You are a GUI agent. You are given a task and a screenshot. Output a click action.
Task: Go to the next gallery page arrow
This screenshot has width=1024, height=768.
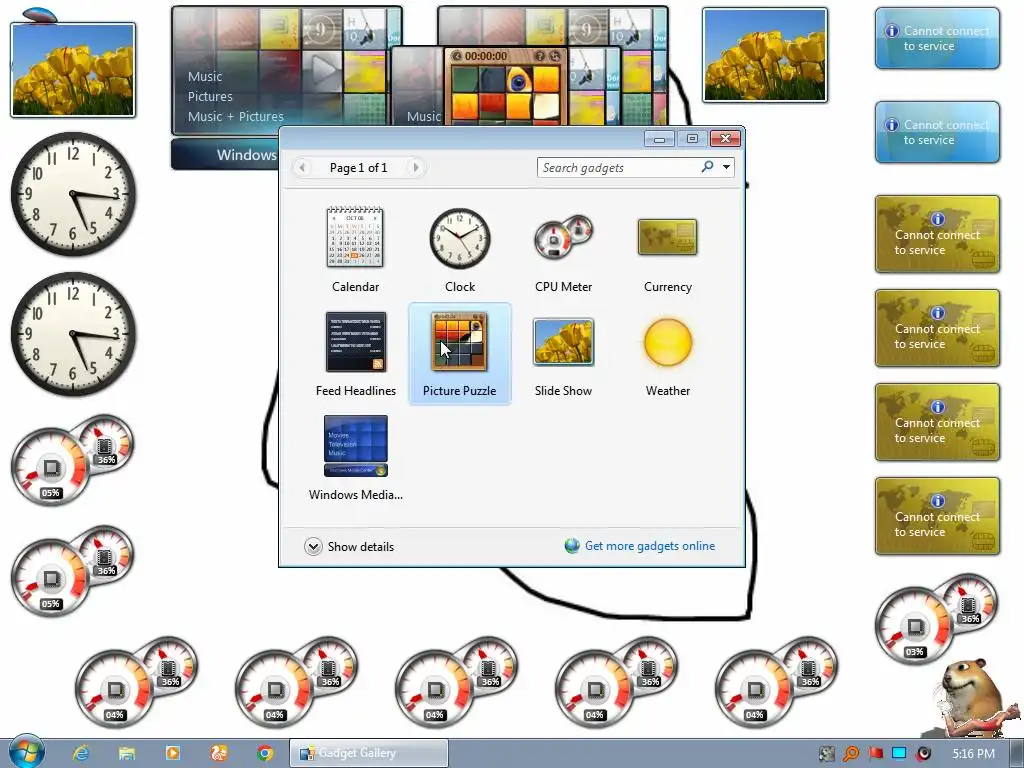(x=415, y=168)
